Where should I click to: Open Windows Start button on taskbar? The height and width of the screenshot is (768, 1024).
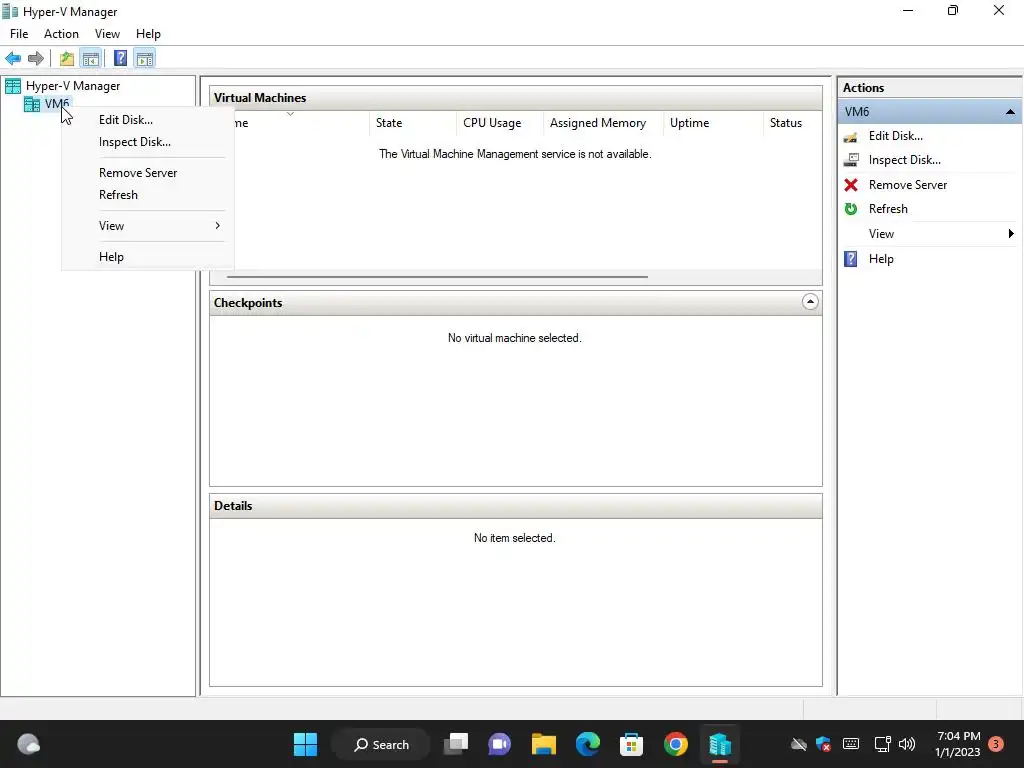[306, 744]
